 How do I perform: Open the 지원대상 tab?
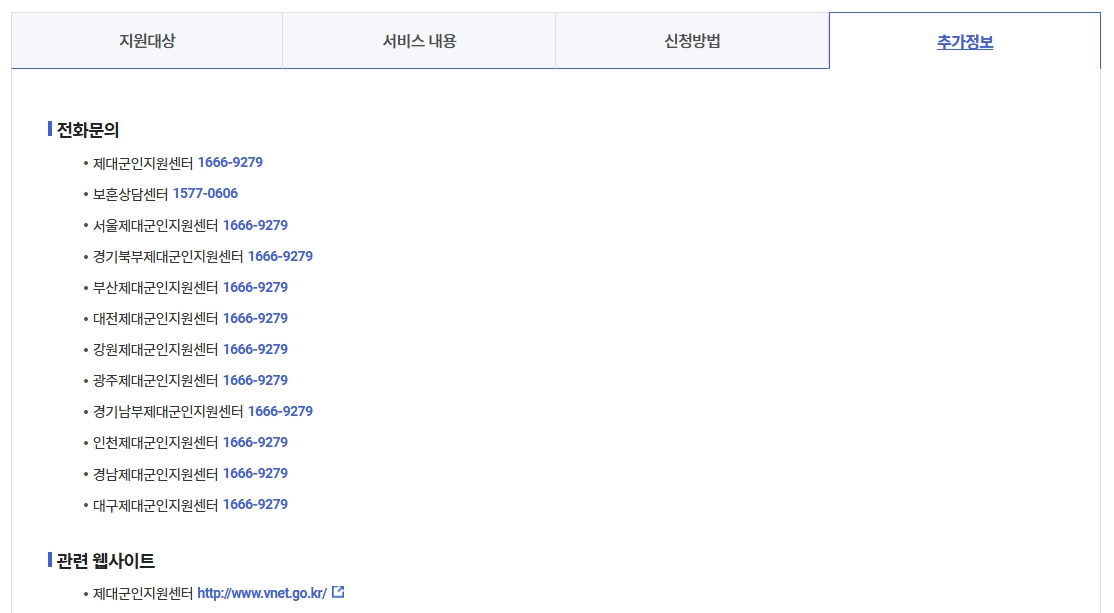[x=147, y=40]
